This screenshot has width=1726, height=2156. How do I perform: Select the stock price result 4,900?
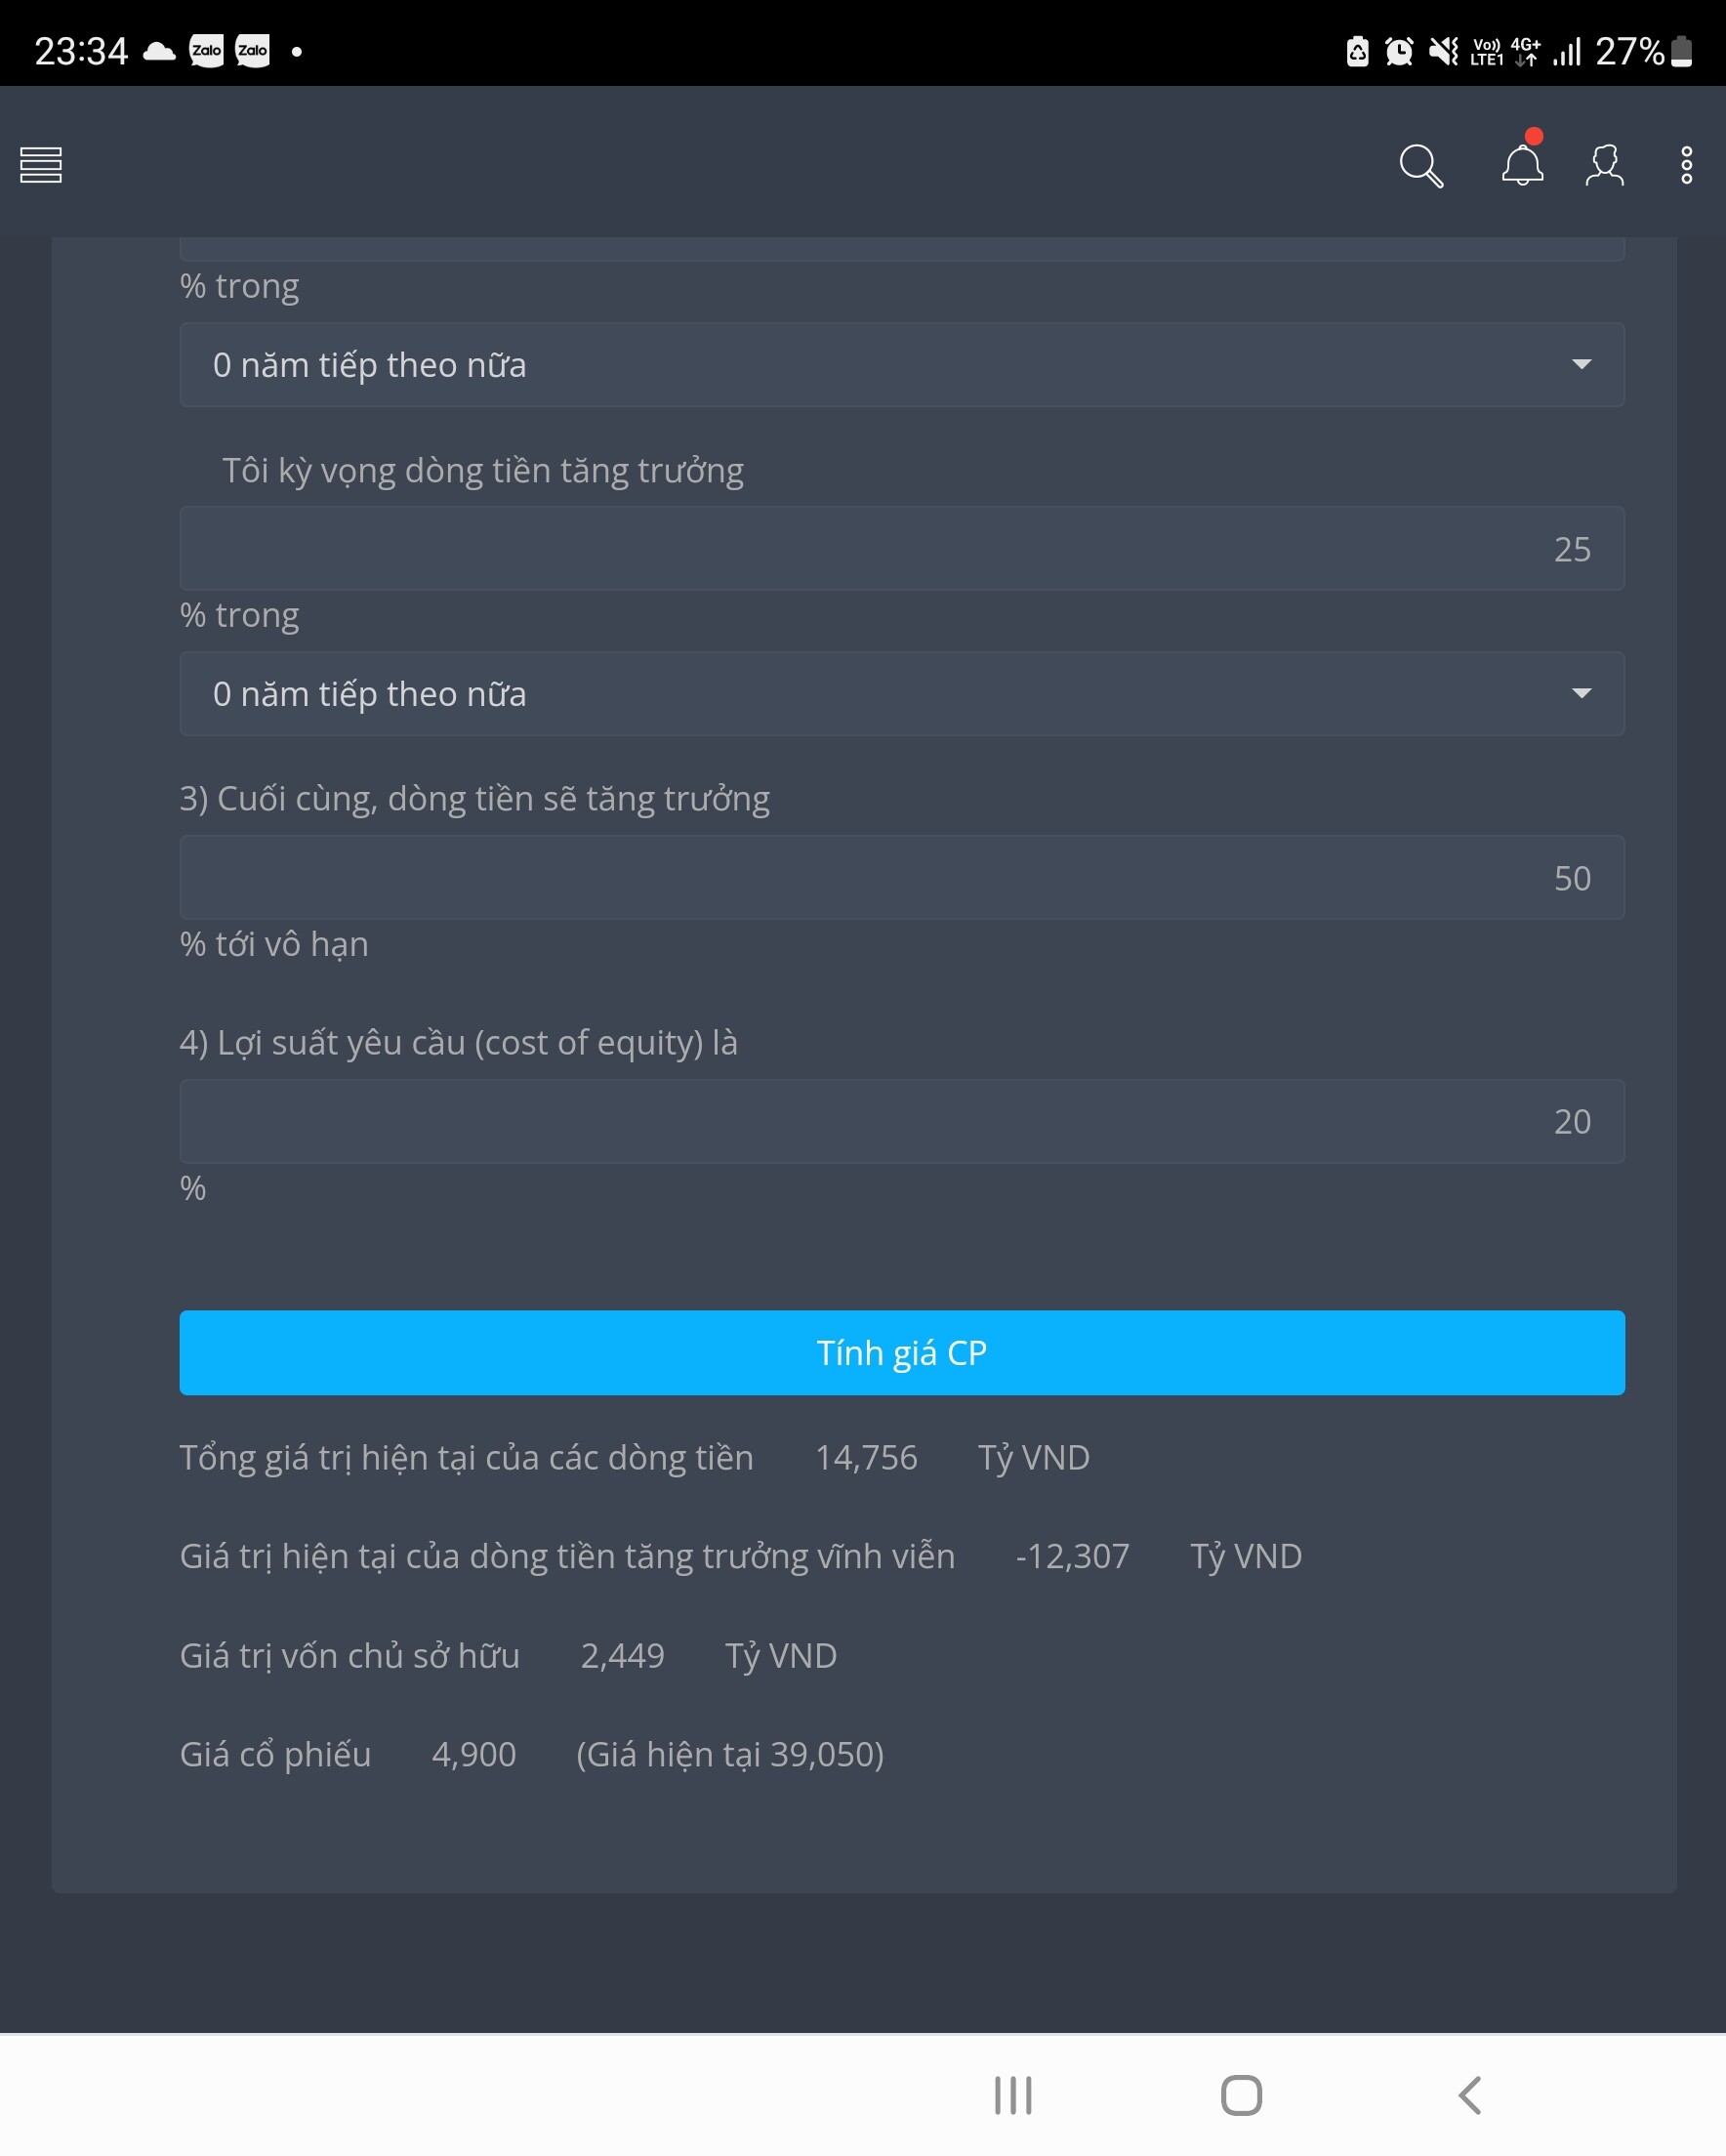474,1754
